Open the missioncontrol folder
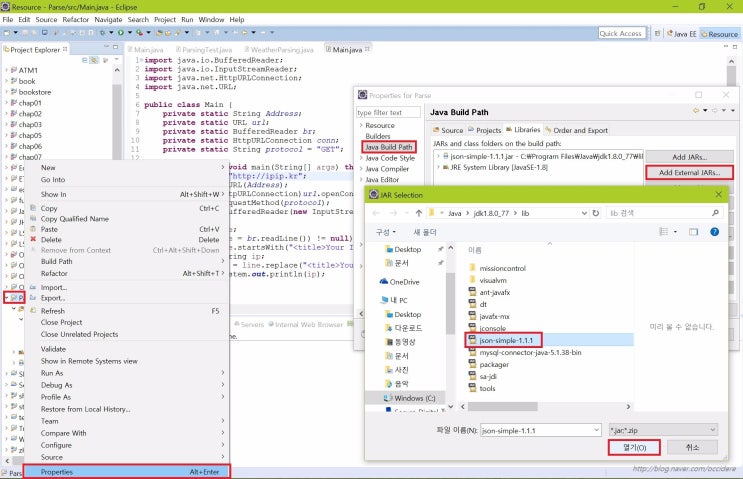This screenshot has height=479, width=743. coord(503,268)
